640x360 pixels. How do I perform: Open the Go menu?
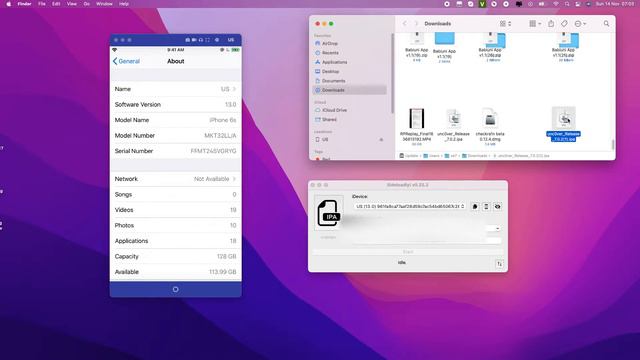(x=87, y=4)
